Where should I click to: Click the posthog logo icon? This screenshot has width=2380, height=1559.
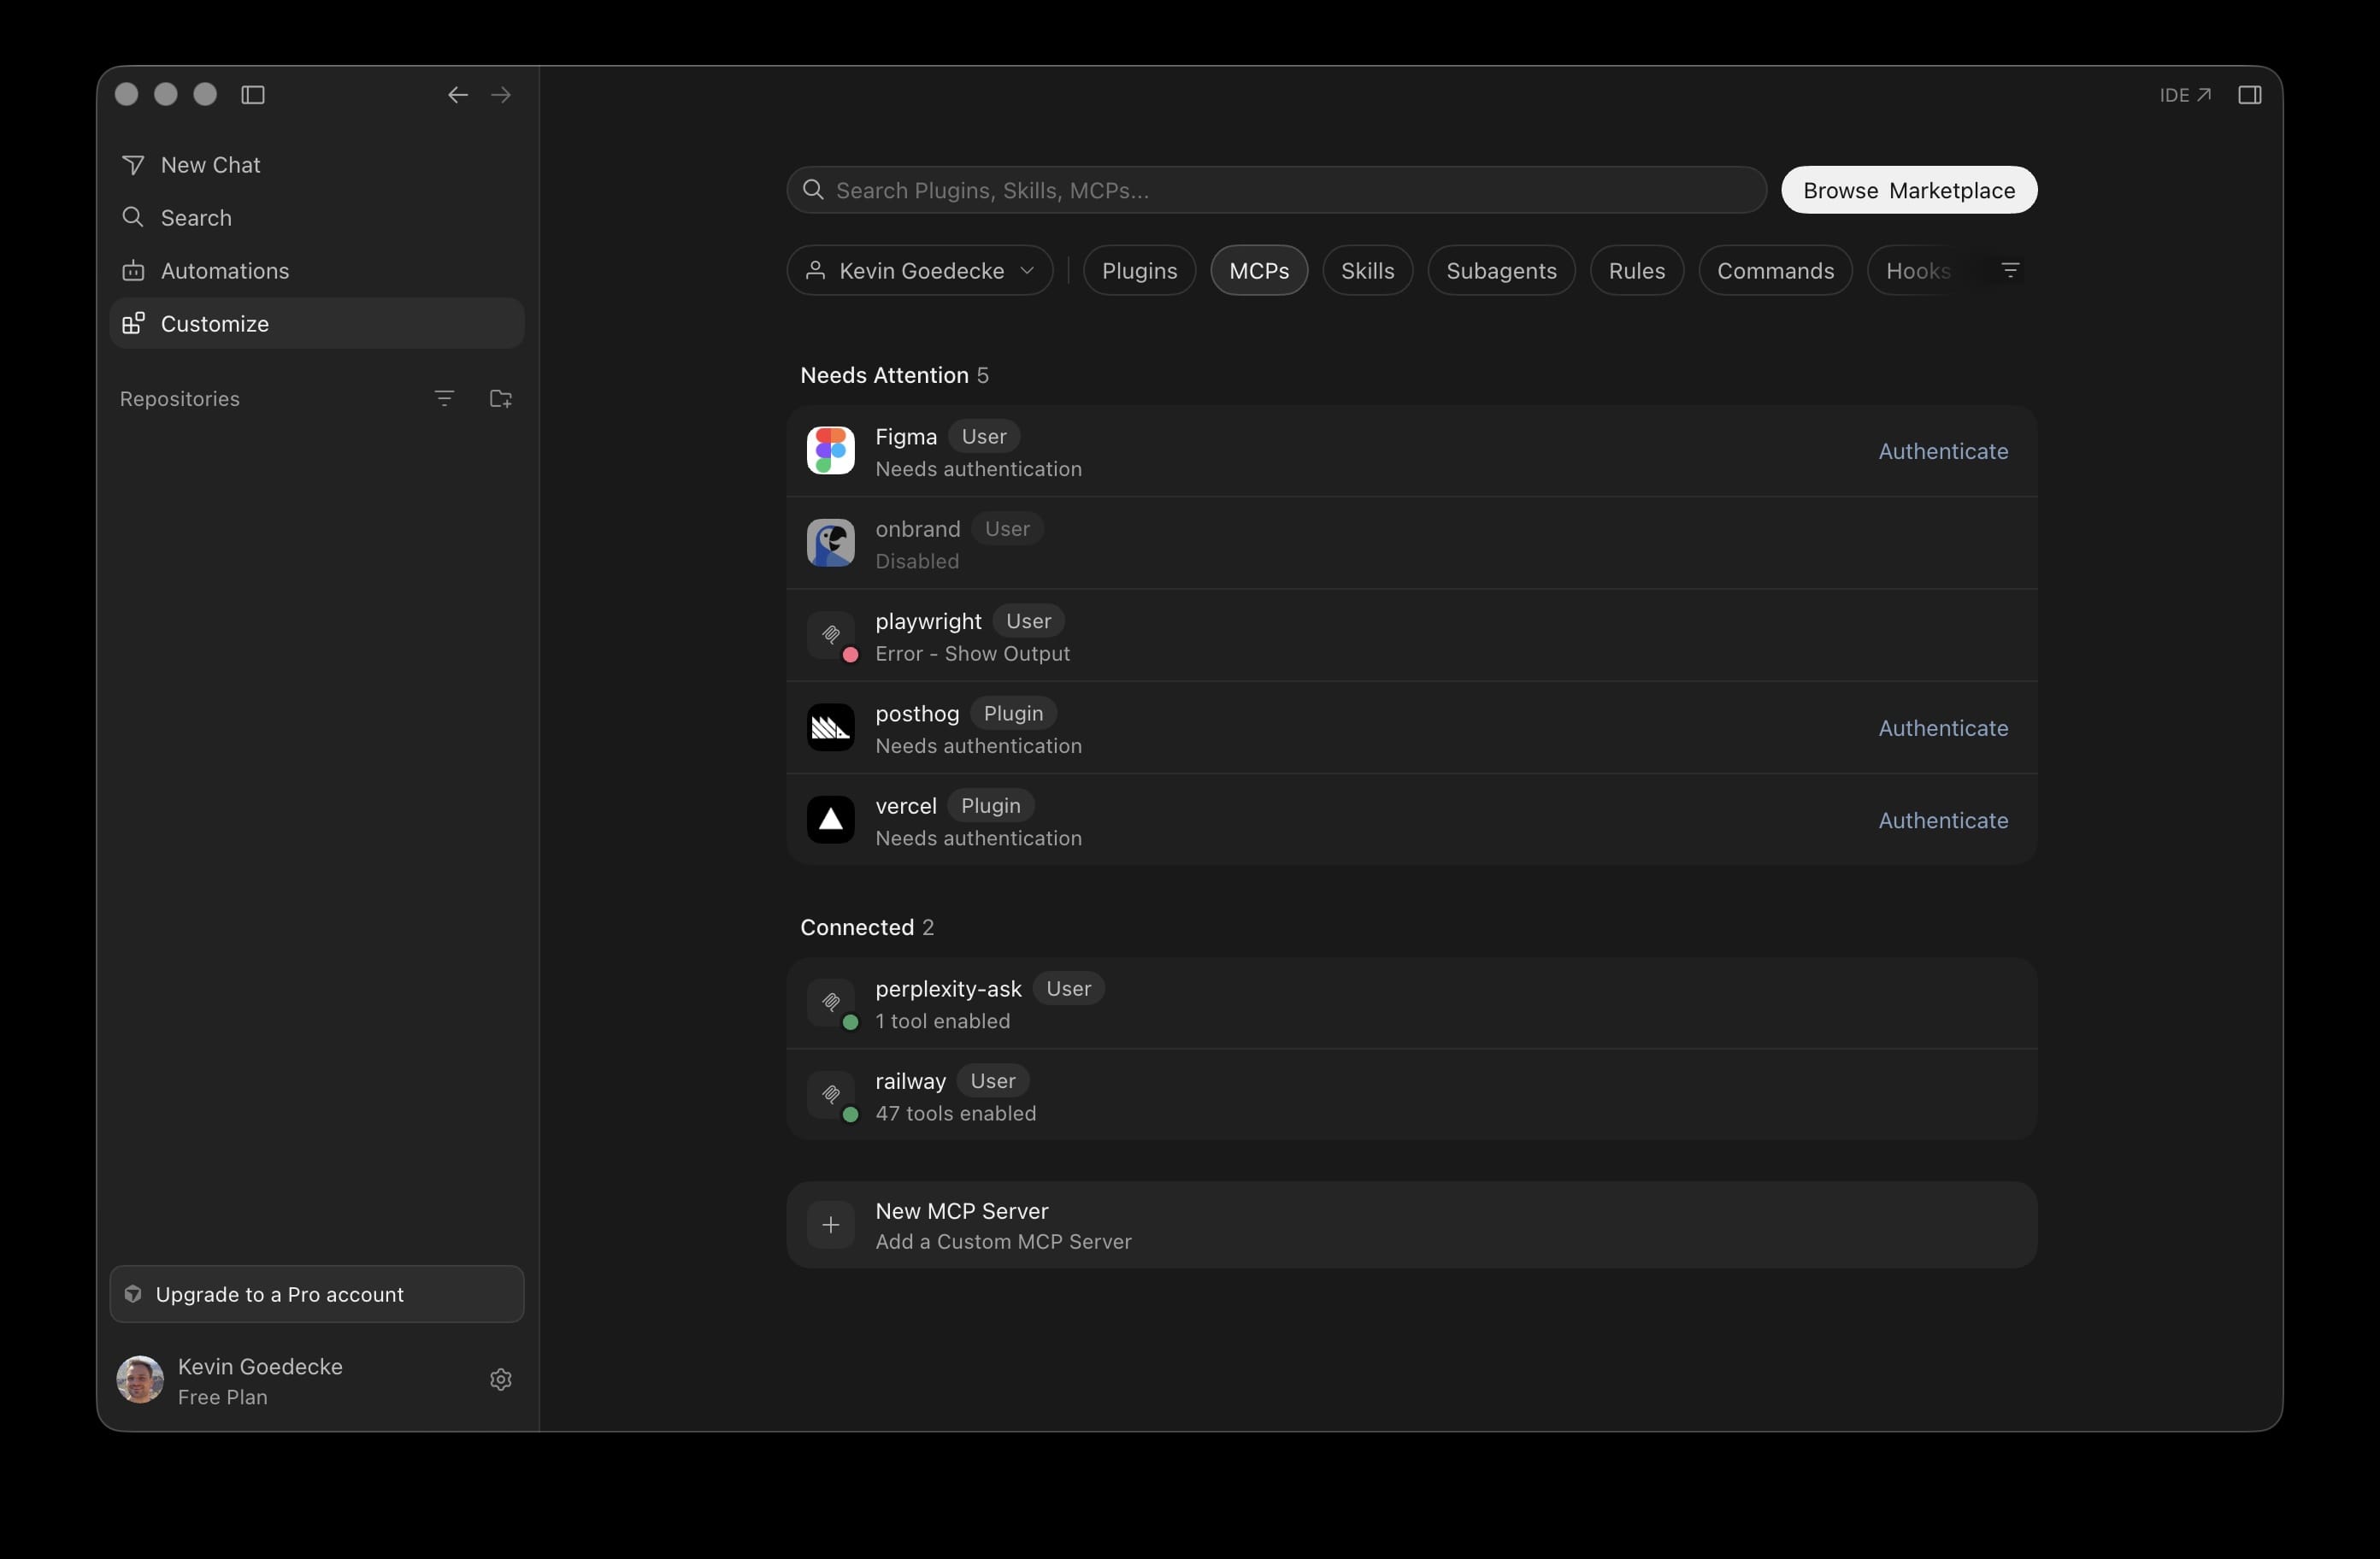click(x=830, y=727)
